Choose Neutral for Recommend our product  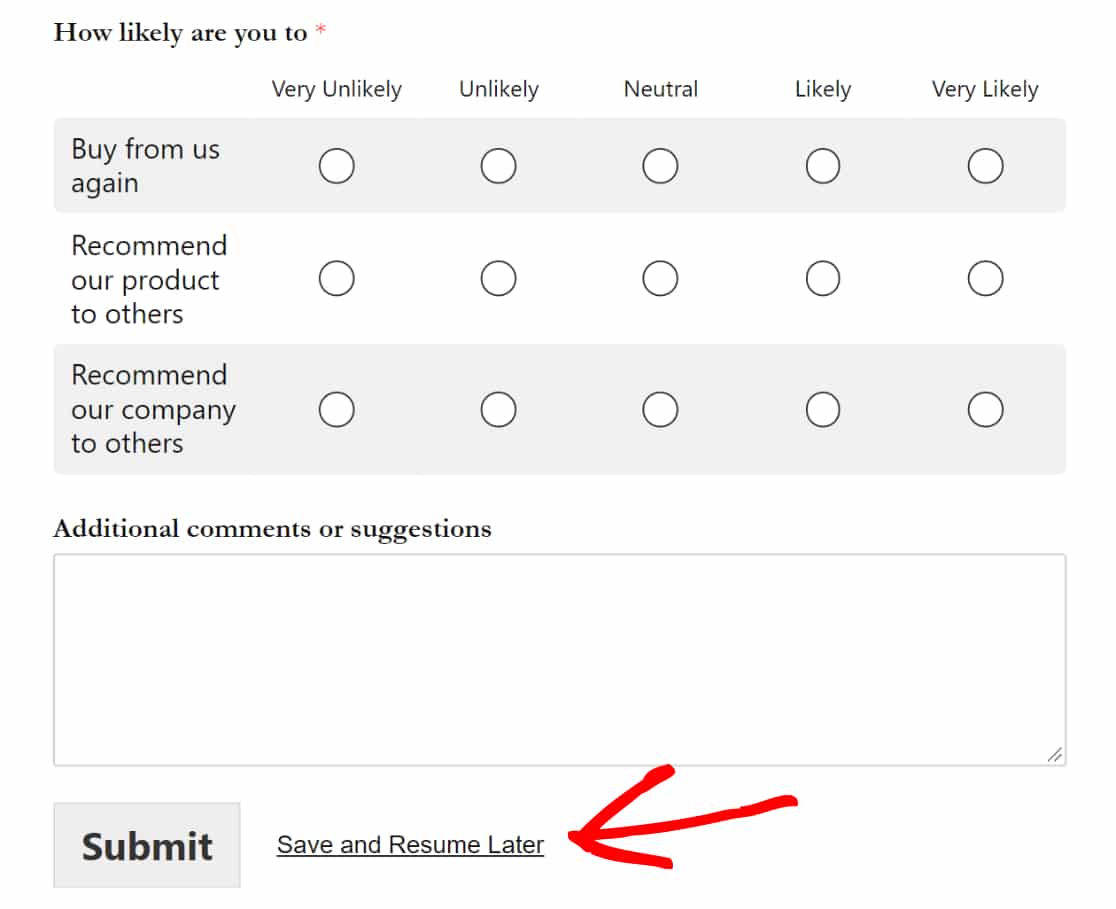tap(660, 278)
